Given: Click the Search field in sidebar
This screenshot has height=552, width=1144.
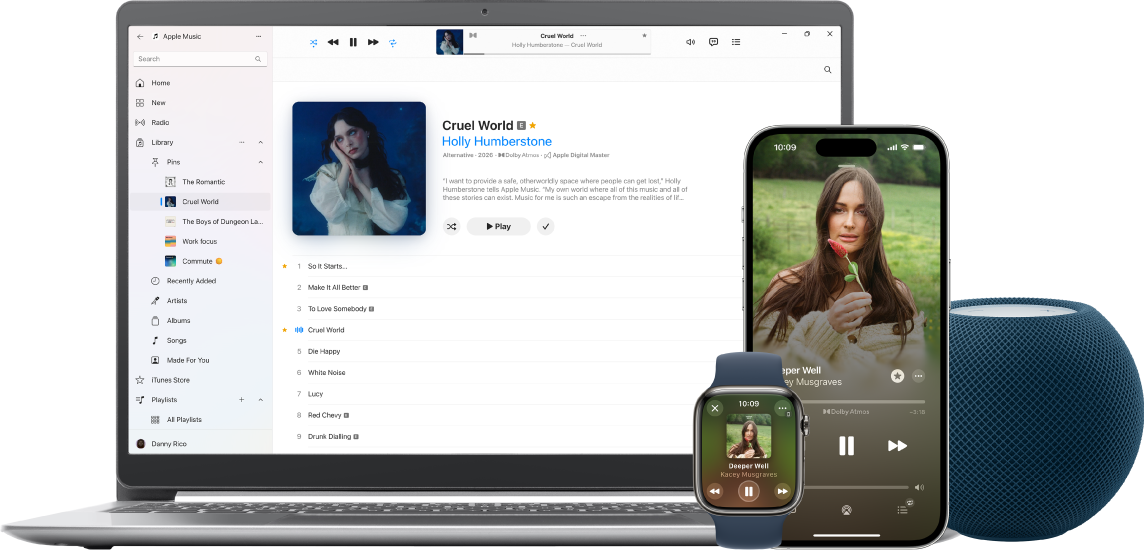Looking at the screenshot, I should coord(200,59).
